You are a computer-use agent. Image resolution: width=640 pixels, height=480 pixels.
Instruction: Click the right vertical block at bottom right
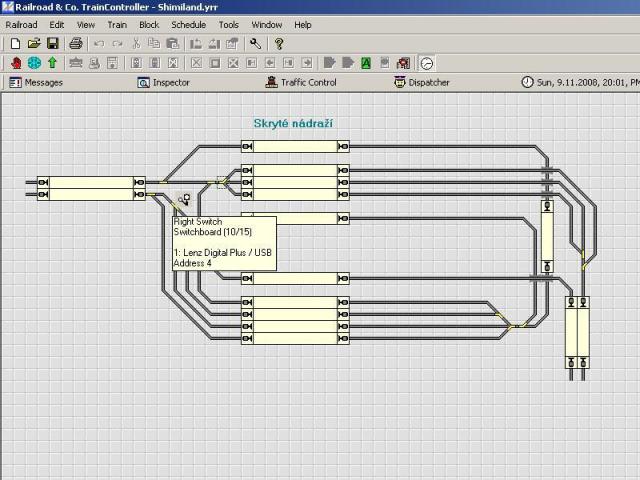point(584,333)
